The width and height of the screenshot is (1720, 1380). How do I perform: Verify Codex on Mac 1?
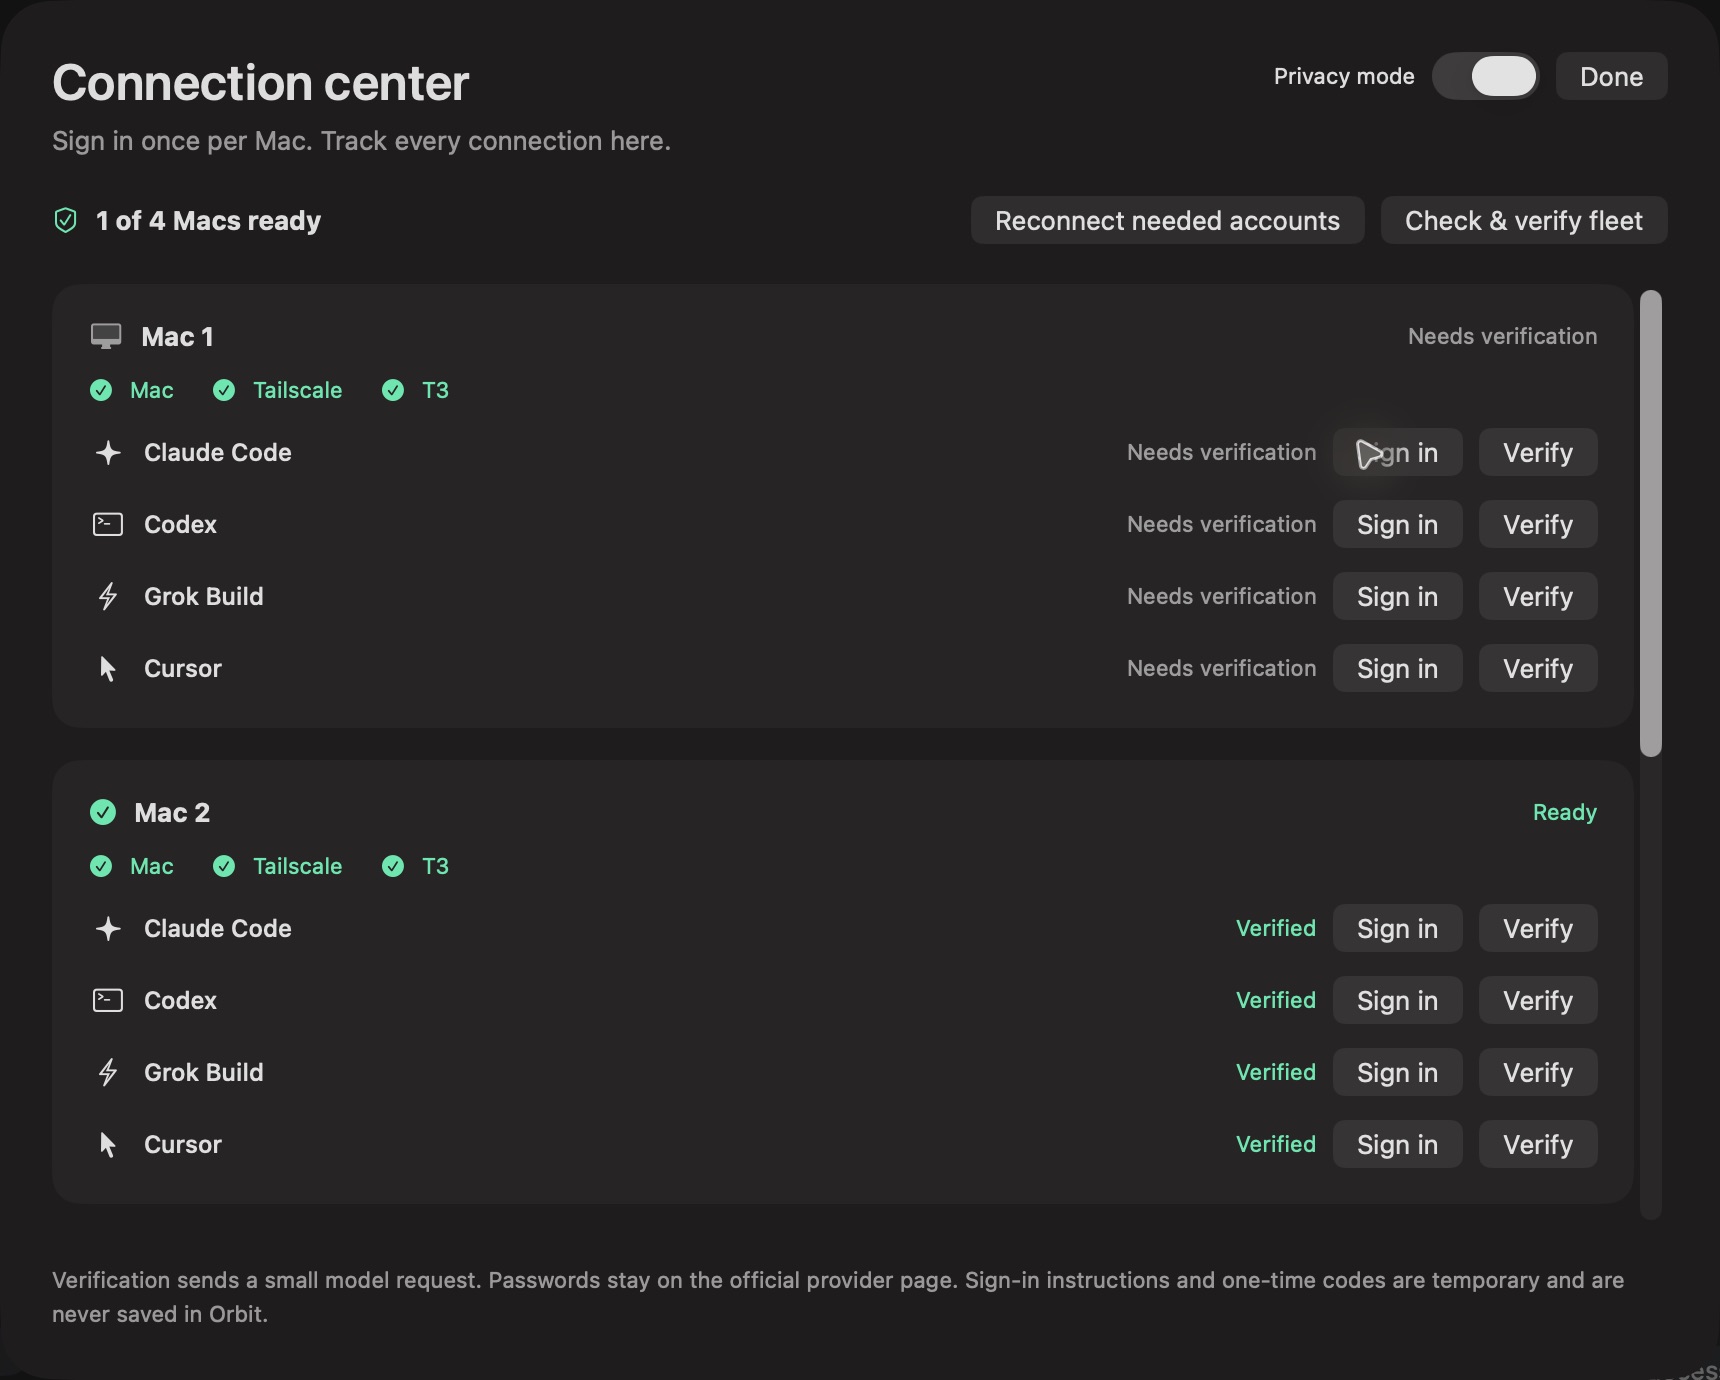coord(1538,524)
